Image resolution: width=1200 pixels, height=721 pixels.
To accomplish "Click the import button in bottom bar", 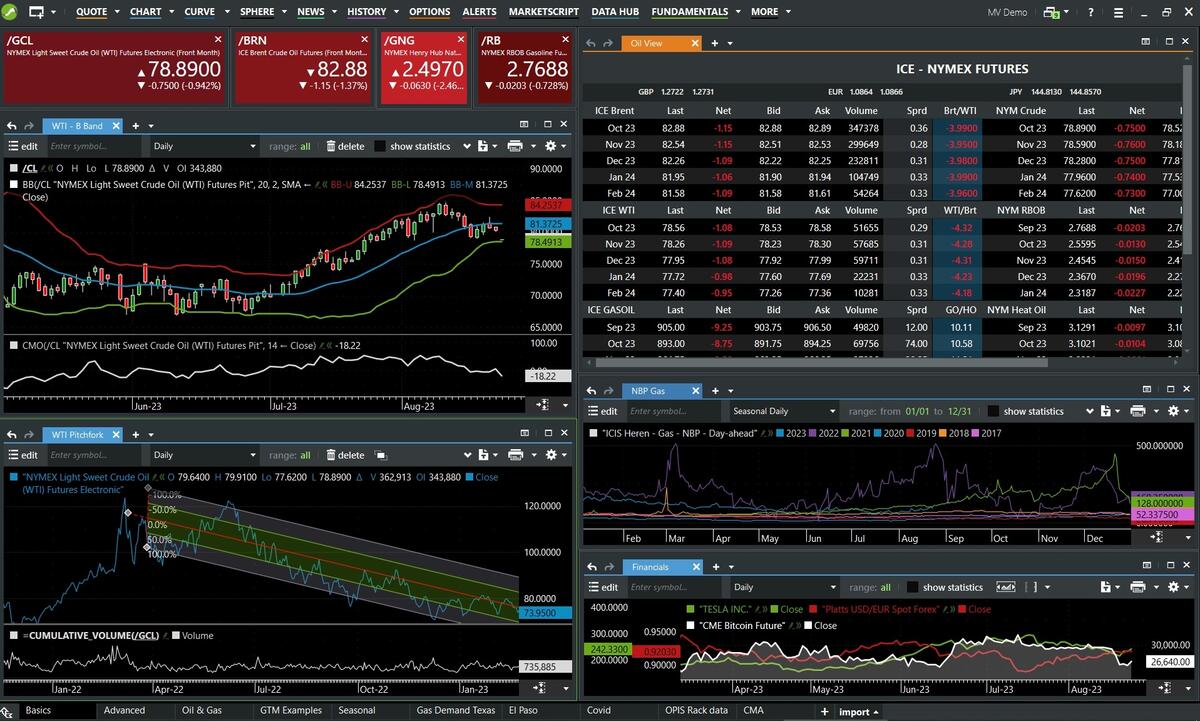I will tap(858, 711).
